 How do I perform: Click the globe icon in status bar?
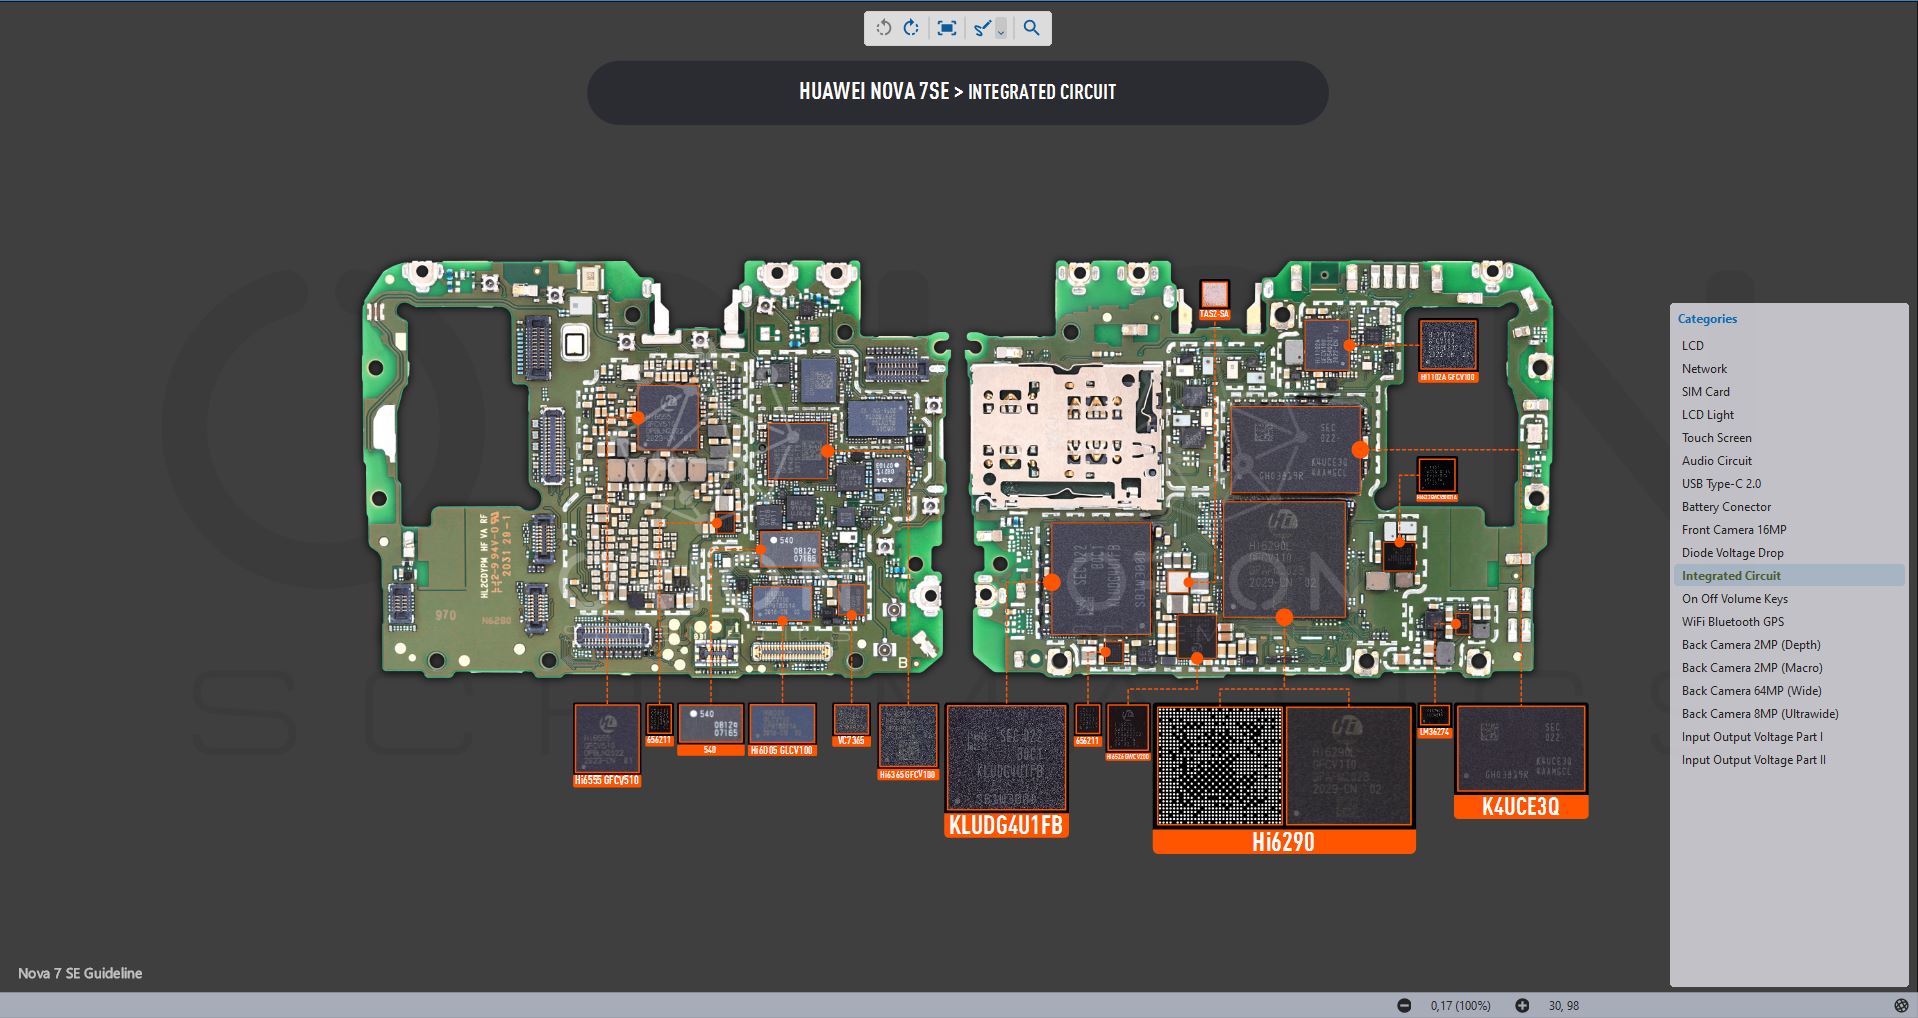(1901, 1005)
